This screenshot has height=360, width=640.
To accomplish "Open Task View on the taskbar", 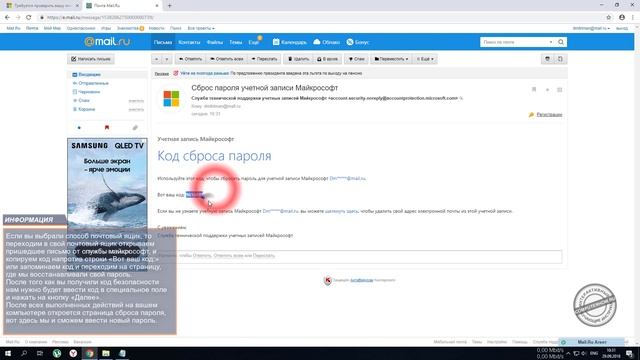I will 40,353.
